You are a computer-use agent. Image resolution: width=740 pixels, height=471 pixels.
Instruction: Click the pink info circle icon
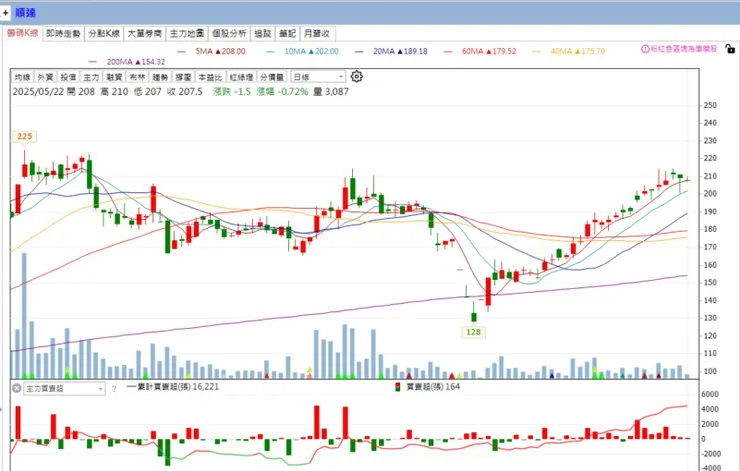pyautogui.click(x=645, y=49)
